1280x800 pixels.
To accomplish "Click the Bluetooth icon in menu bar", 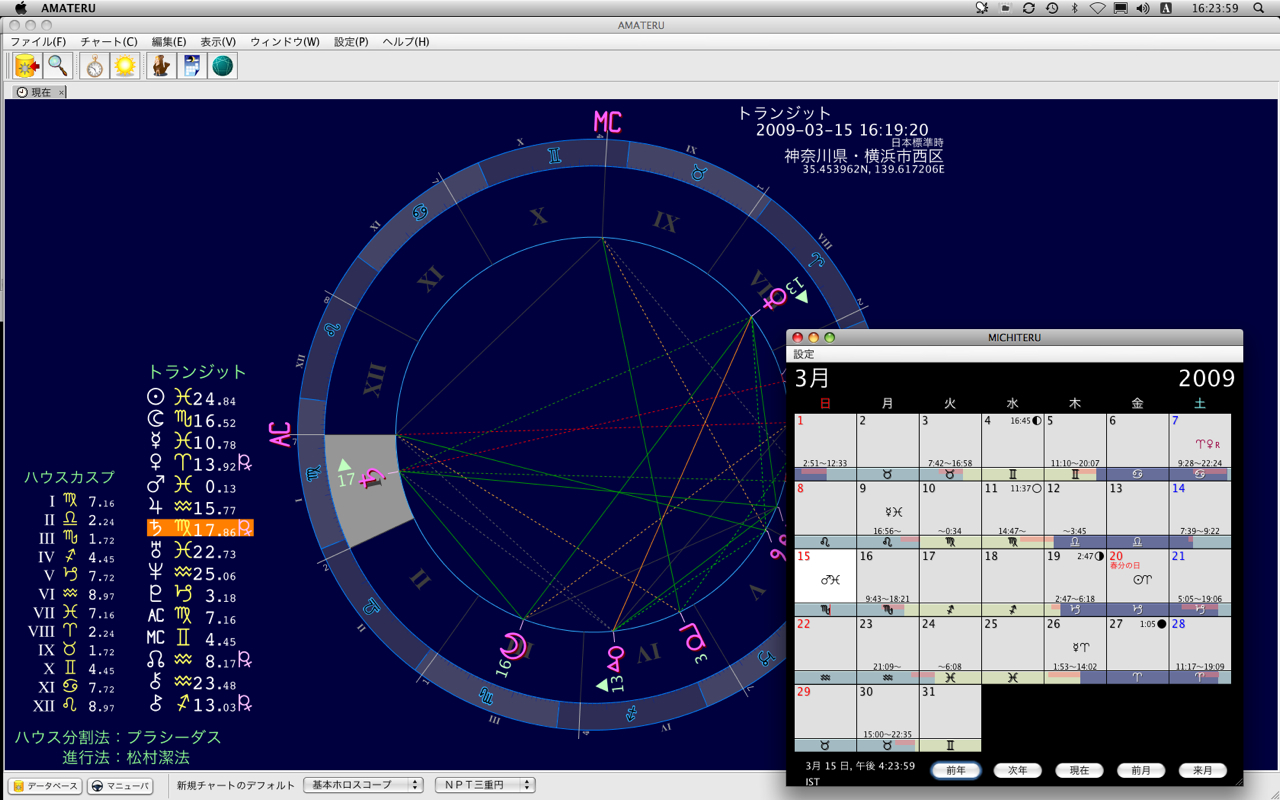I will point(1075,8).
